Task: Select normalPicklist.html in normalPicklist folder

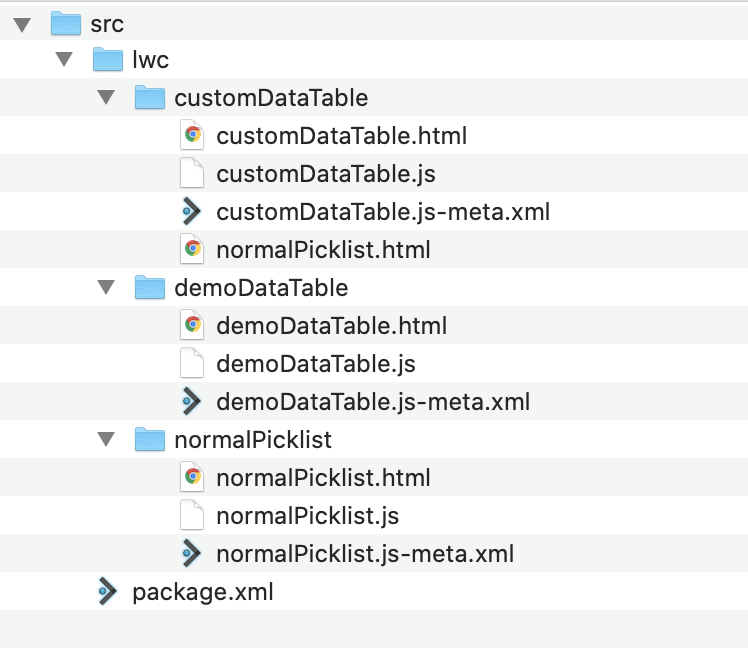Action: point(323,478)
